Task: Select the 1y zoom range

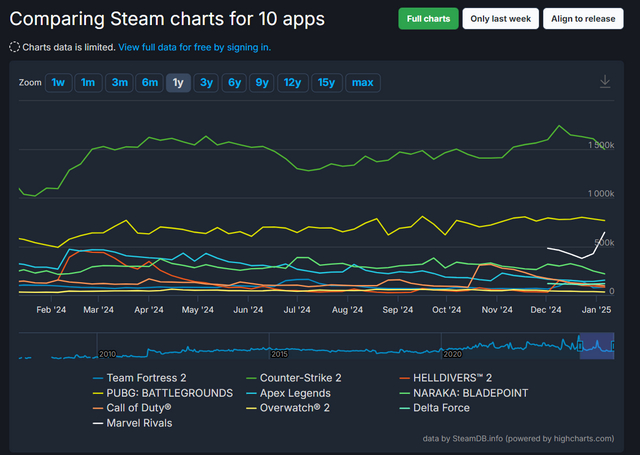Action: (178, 83)
